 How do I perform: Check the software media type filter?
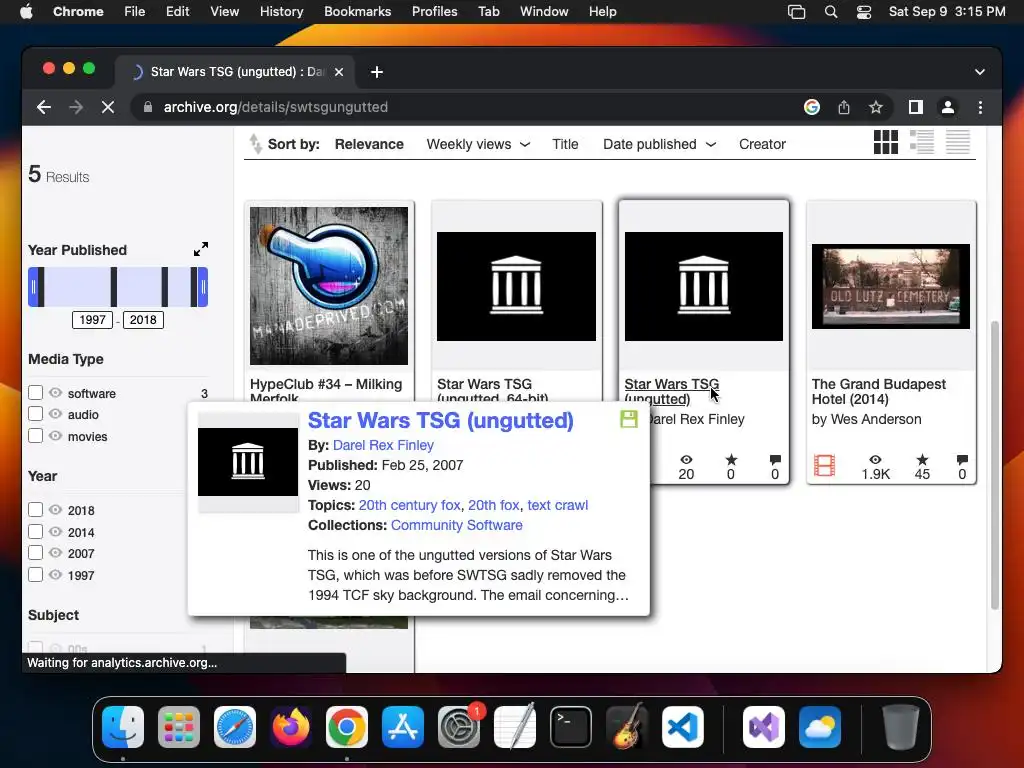[x=35, y=392]
